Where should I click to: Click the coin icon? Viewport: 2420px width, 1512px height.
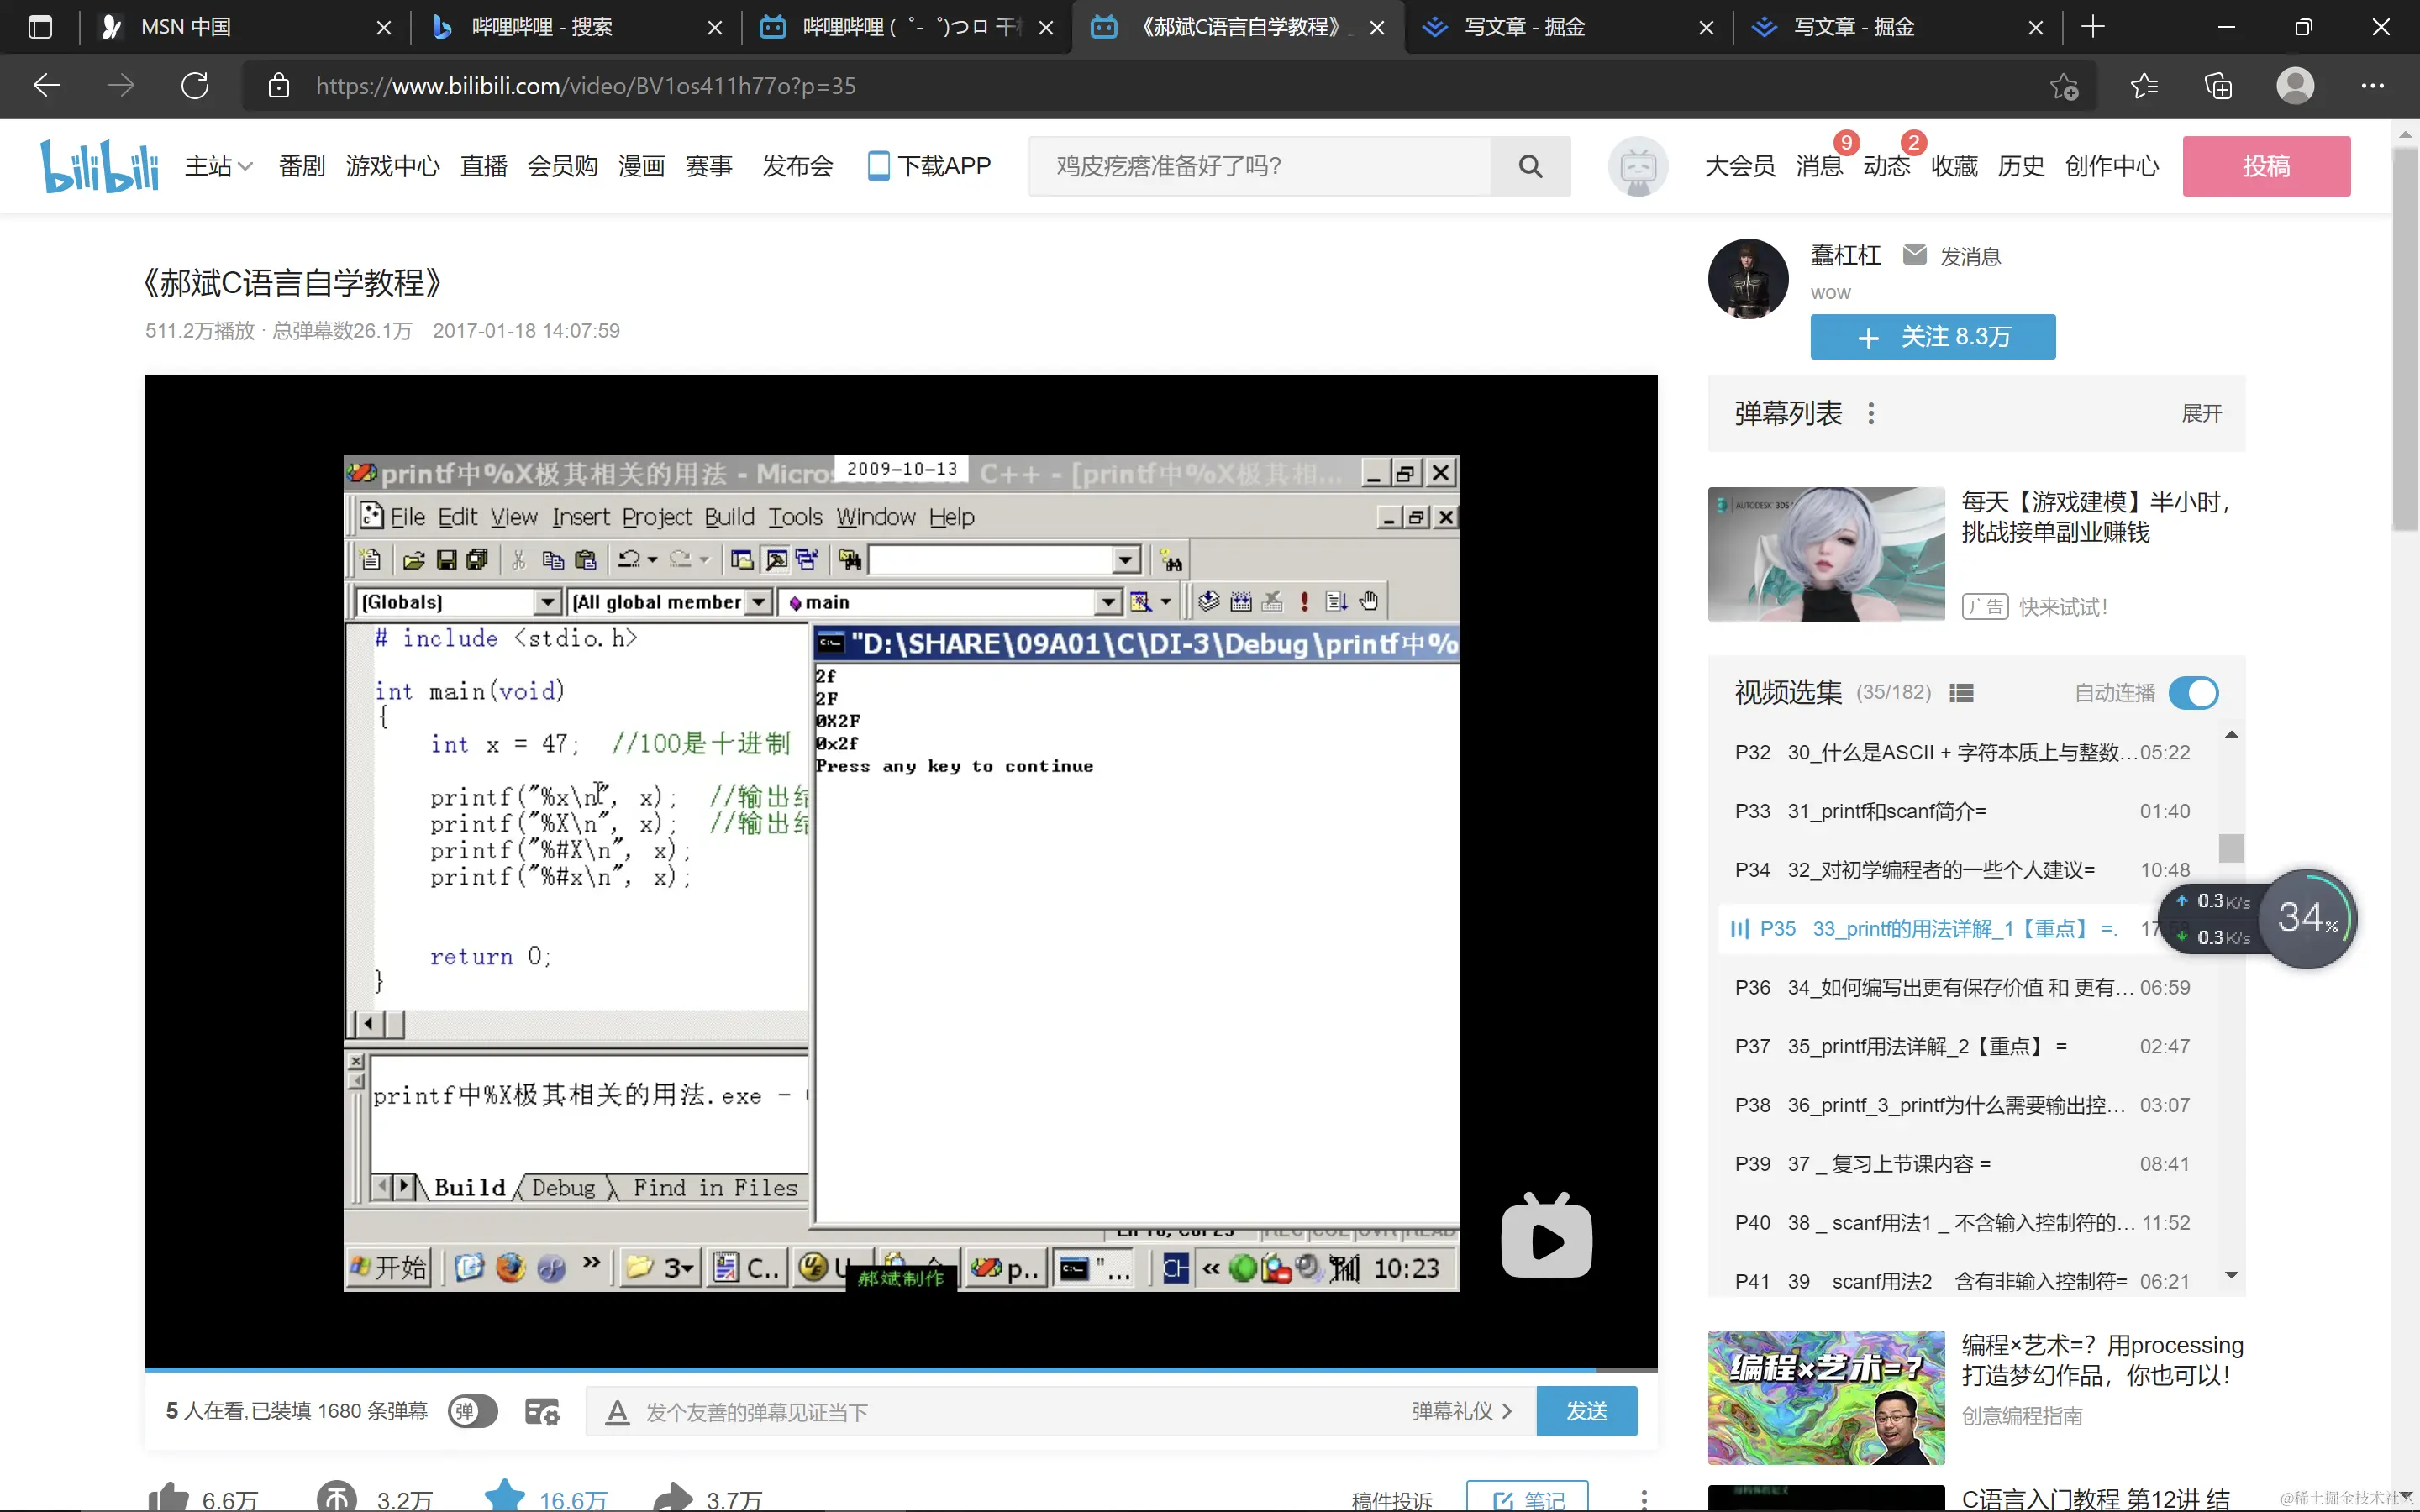point(336,1497)
